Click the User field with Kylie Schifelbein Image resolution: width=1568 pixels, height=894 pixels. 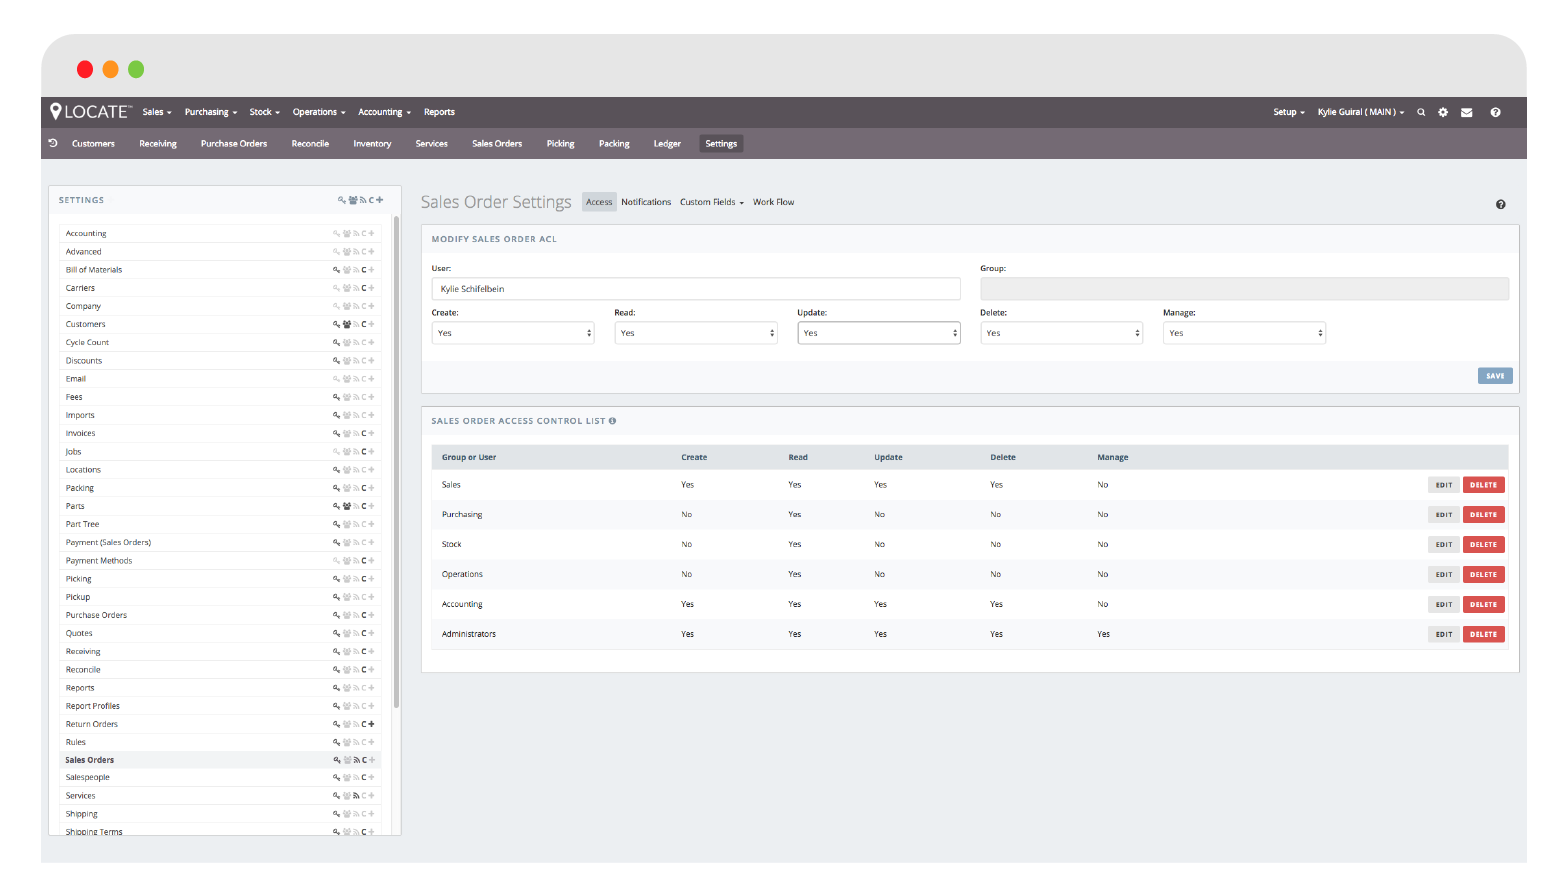click(696, 289)
